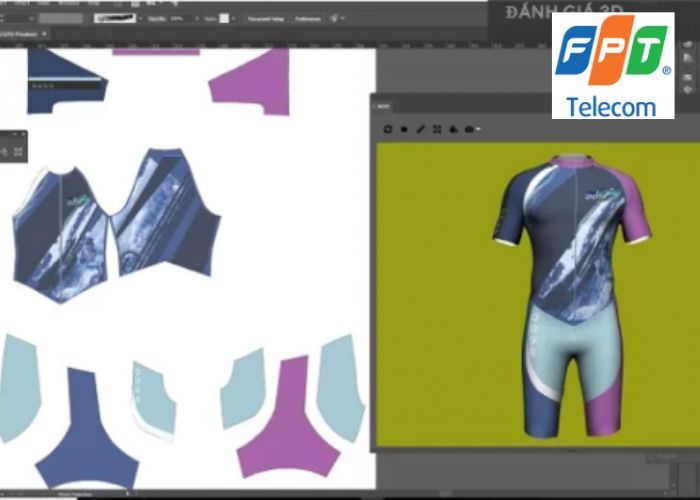Screen dimensions: 700x500
Task: Select the paint bucket icon in 3D preview toolbar
Action: click(453, 129)
